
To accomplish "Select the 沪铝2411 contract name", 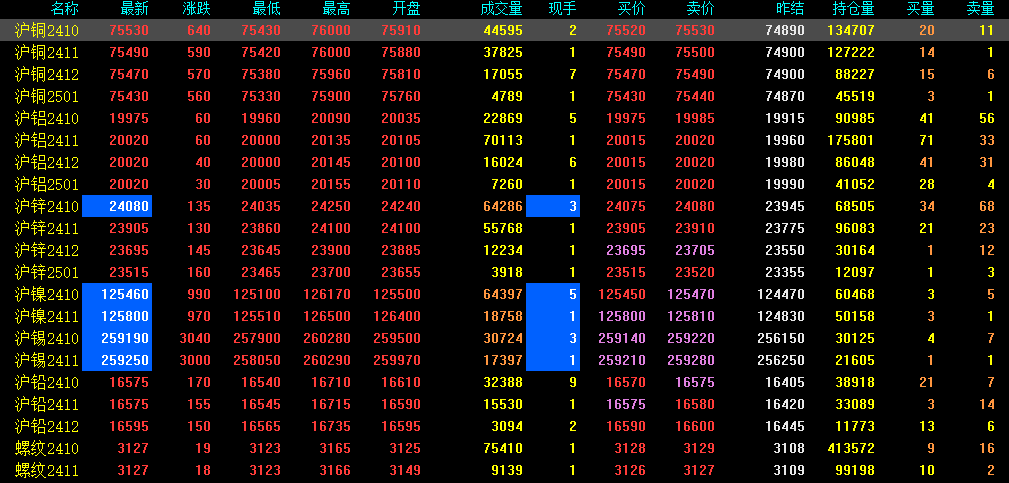I will click(x=46, y=140).
